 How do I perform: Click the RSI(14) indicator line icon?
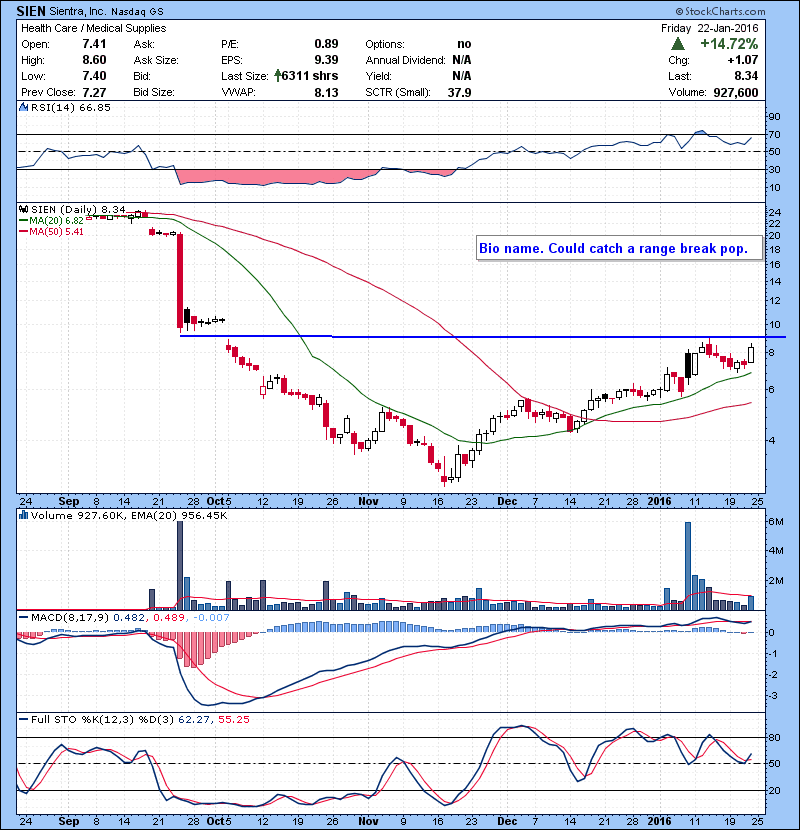click(x=23, y=107)
